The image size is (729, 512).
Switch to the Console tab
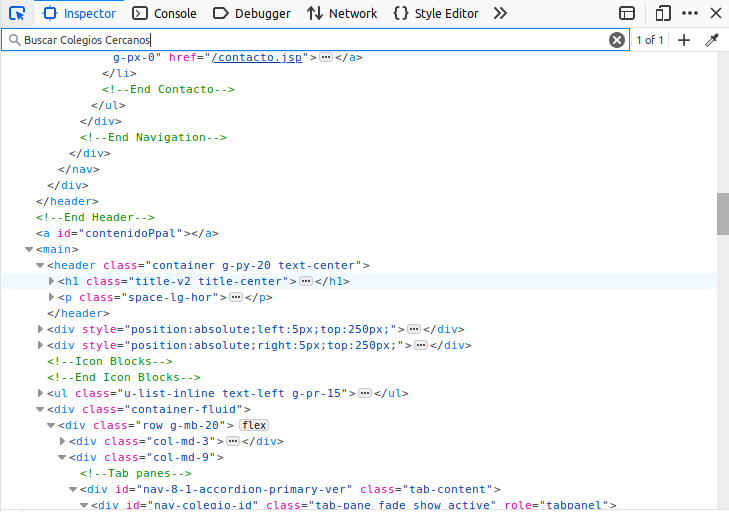coord(164,13)
